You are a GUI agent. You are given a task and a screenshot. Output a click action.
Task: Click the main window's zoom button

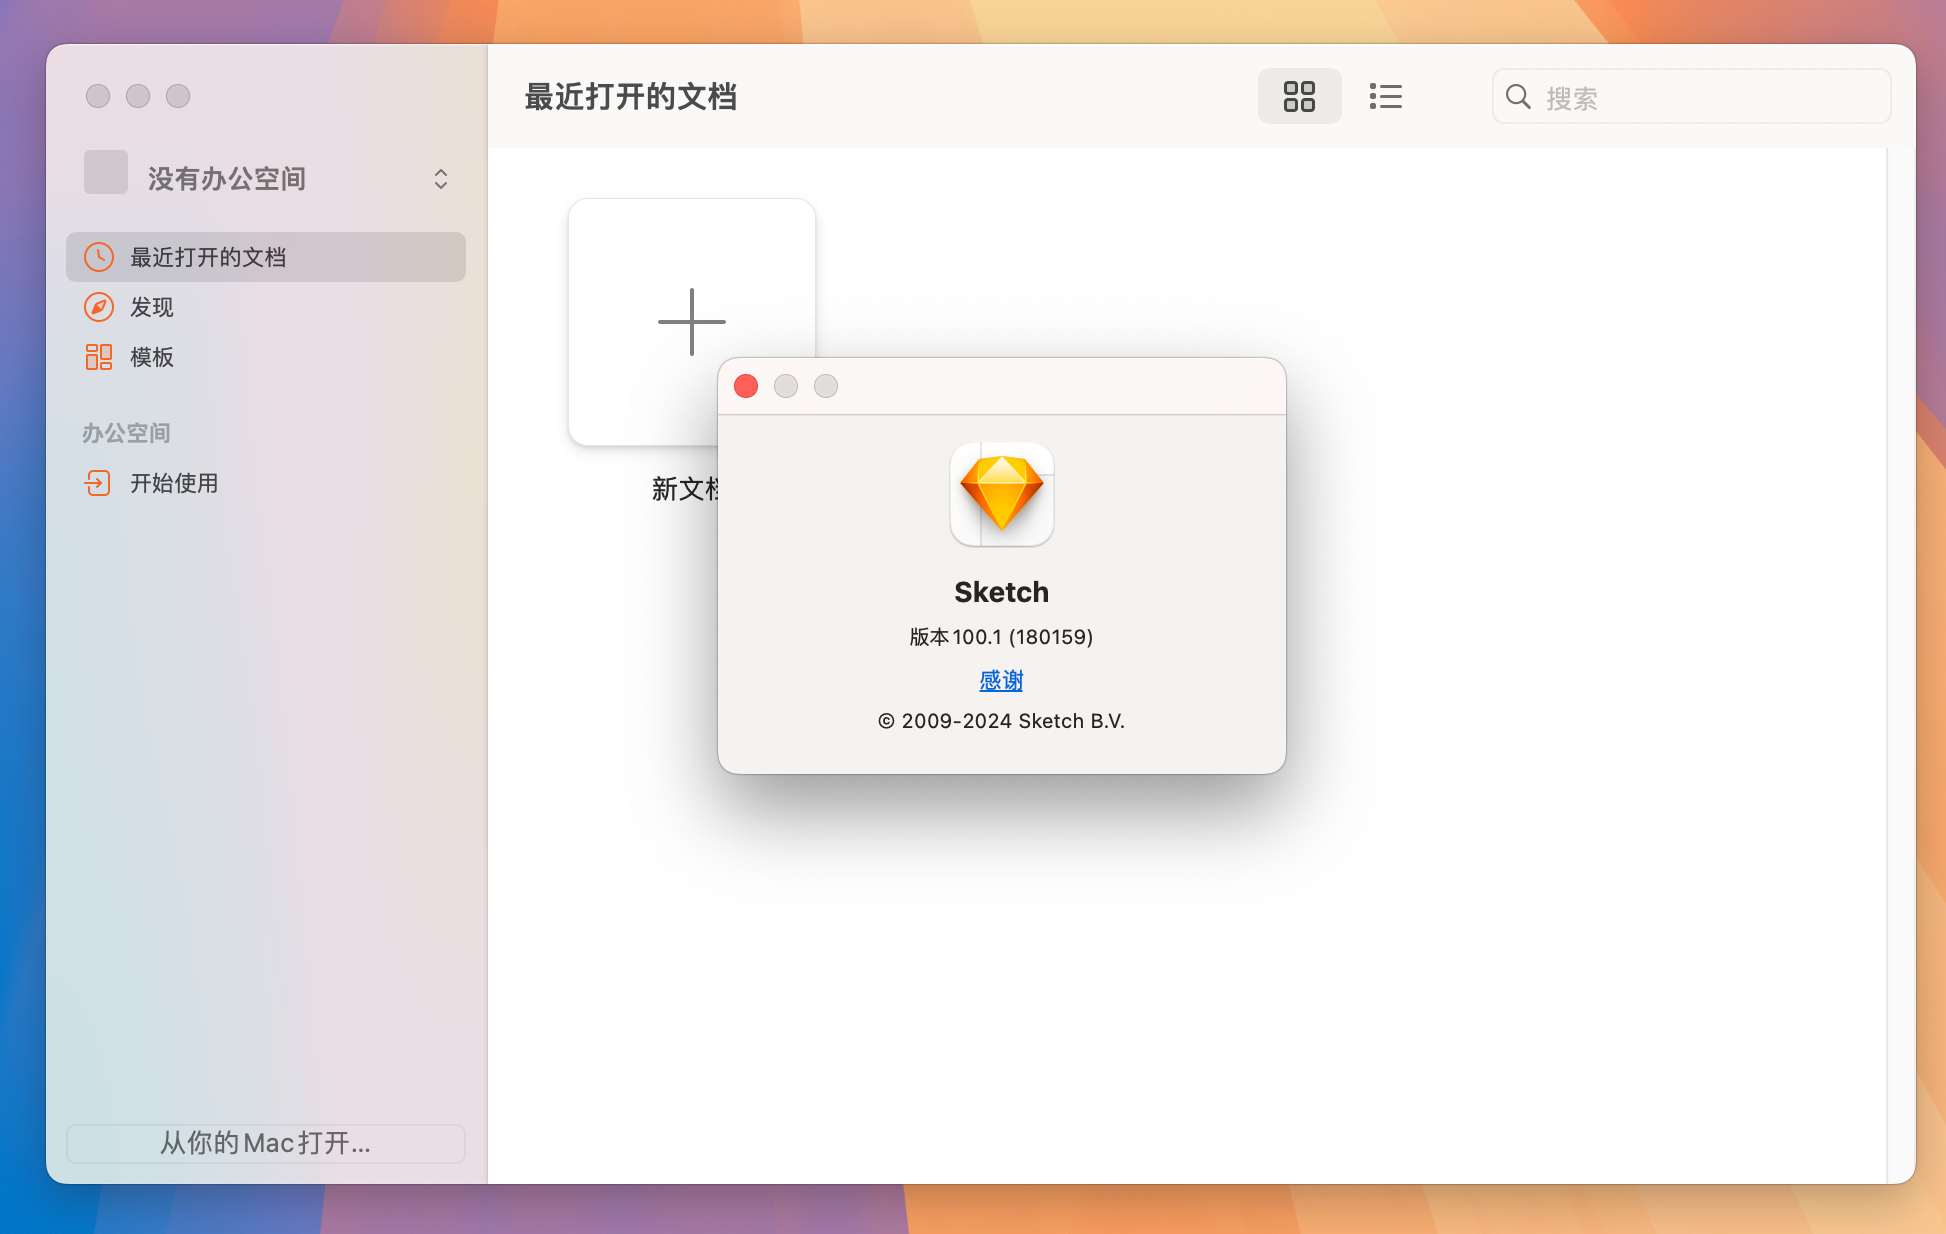178,96
